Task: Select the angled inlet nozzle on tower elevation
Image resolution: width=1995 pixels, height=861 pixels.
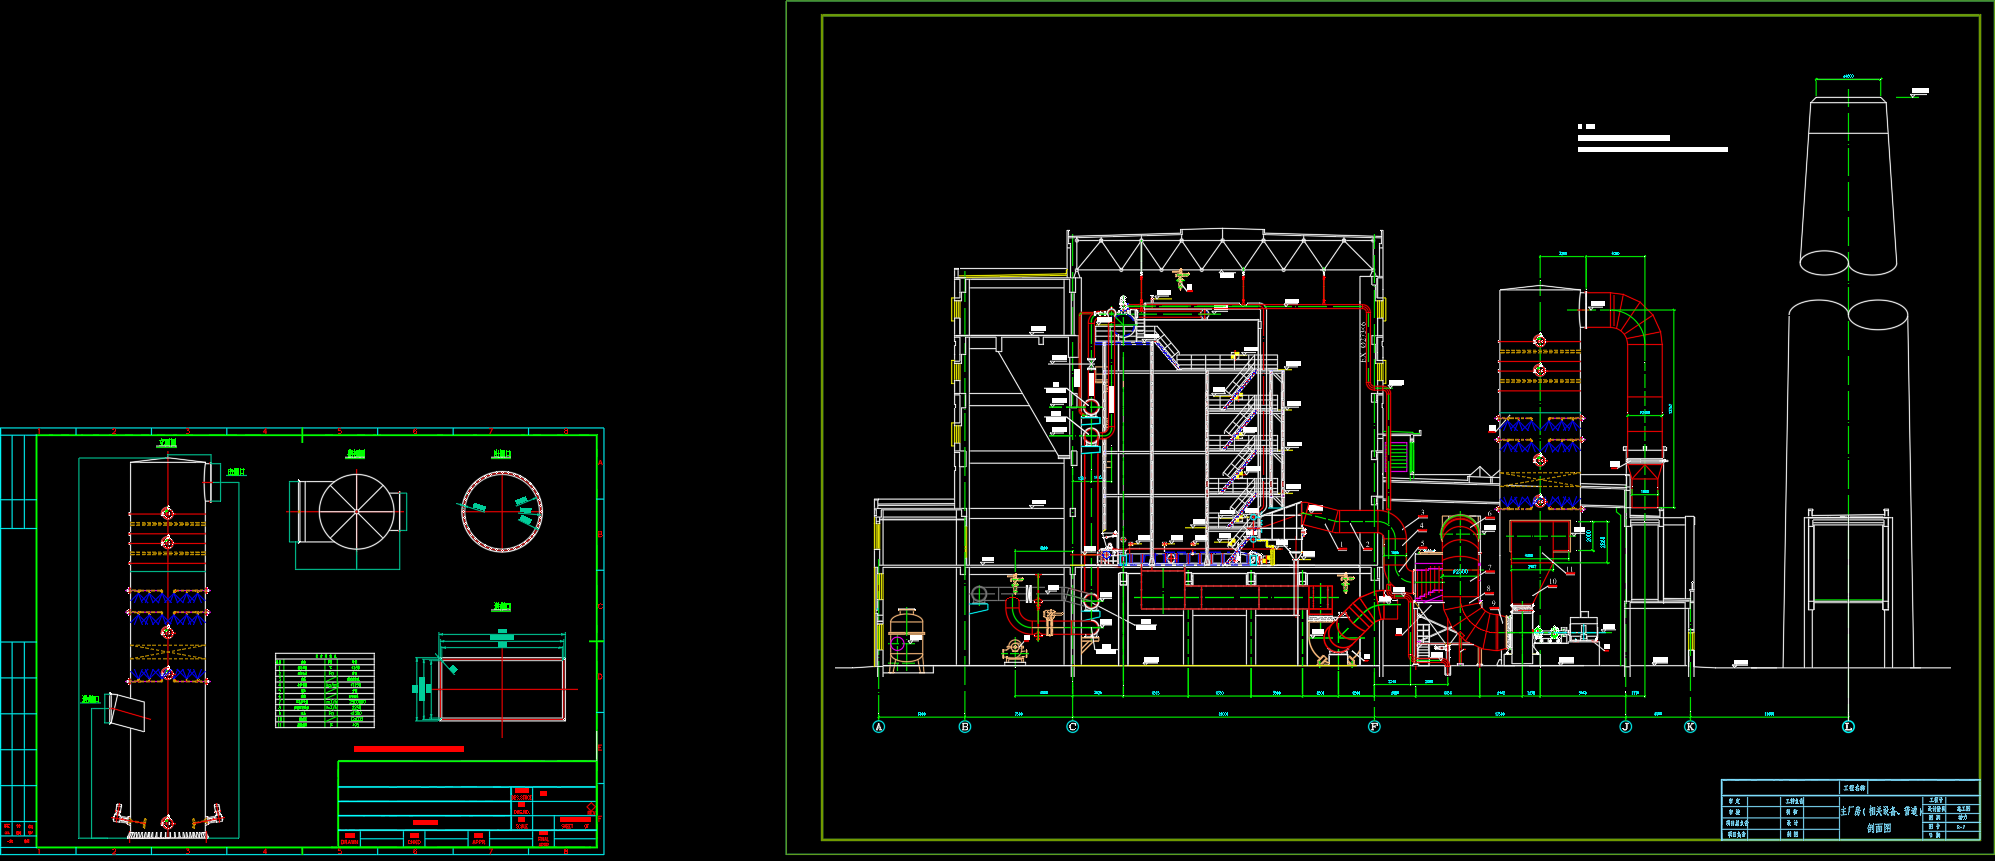Action: [125, 711]
